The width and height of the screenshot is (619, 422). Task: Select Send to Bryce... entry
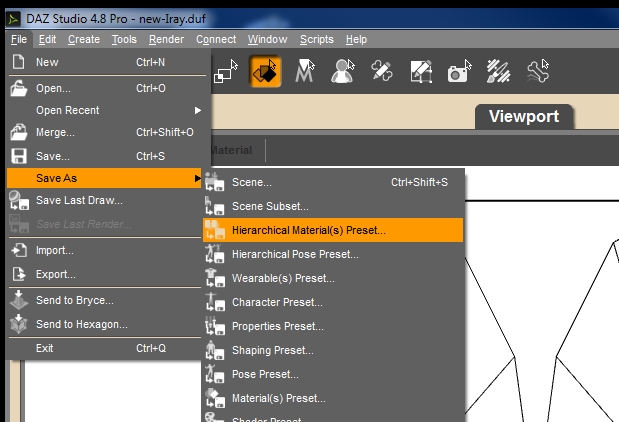tap(105, 300)
